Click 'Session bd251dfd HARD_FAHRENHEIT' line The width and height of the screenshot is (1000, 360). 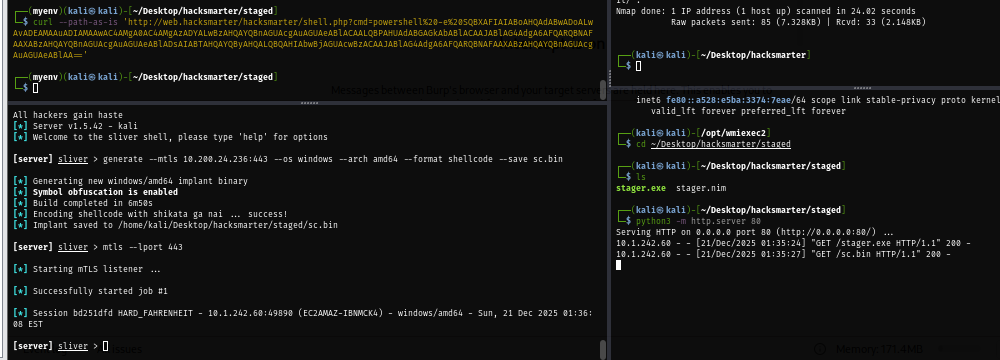pyautogui.click(x=302, y=319)
